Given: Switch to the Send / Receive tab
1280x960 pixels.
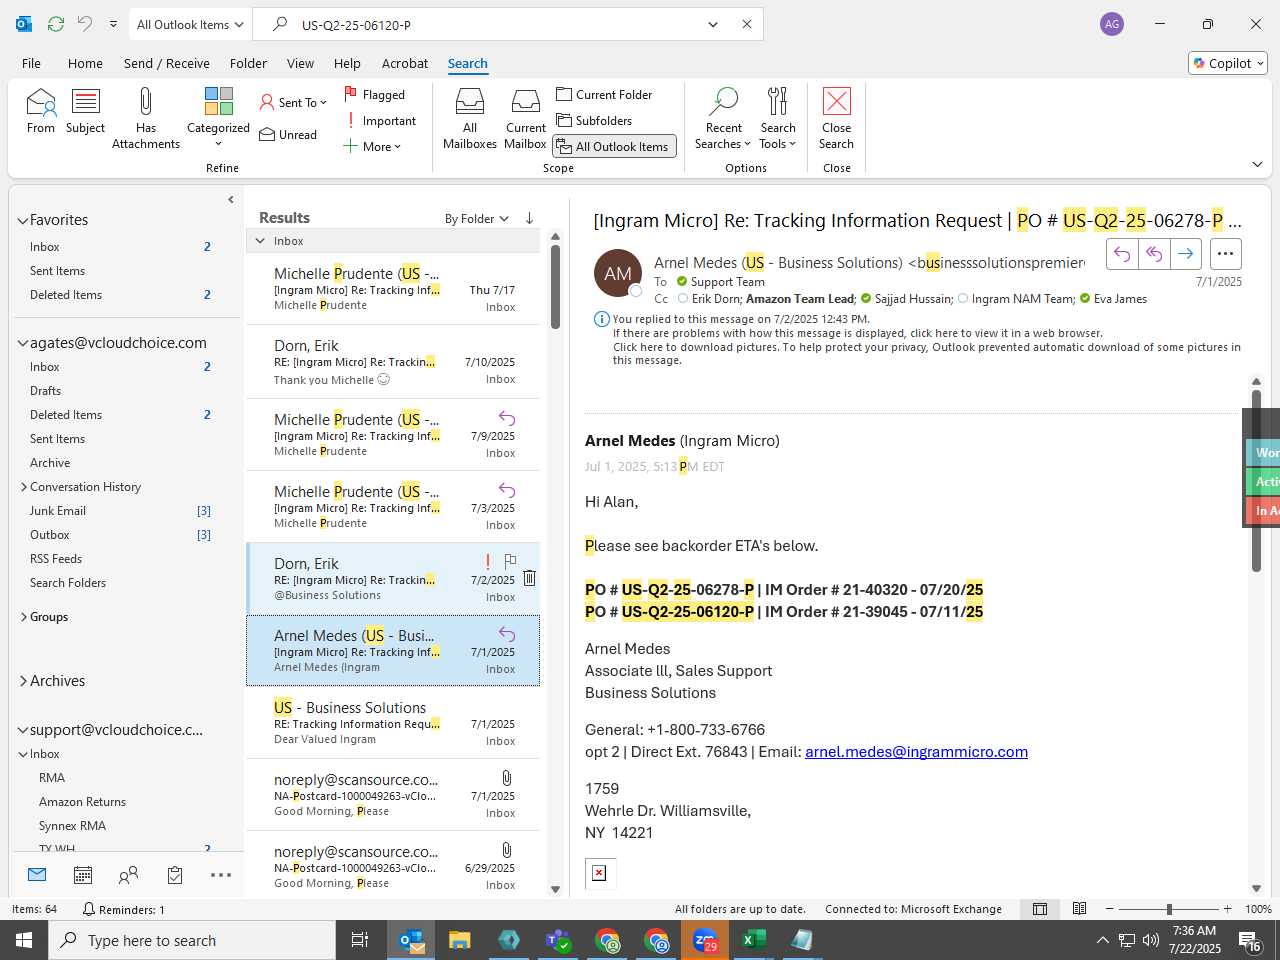Looking at the screenshot, I should [167, 63].
